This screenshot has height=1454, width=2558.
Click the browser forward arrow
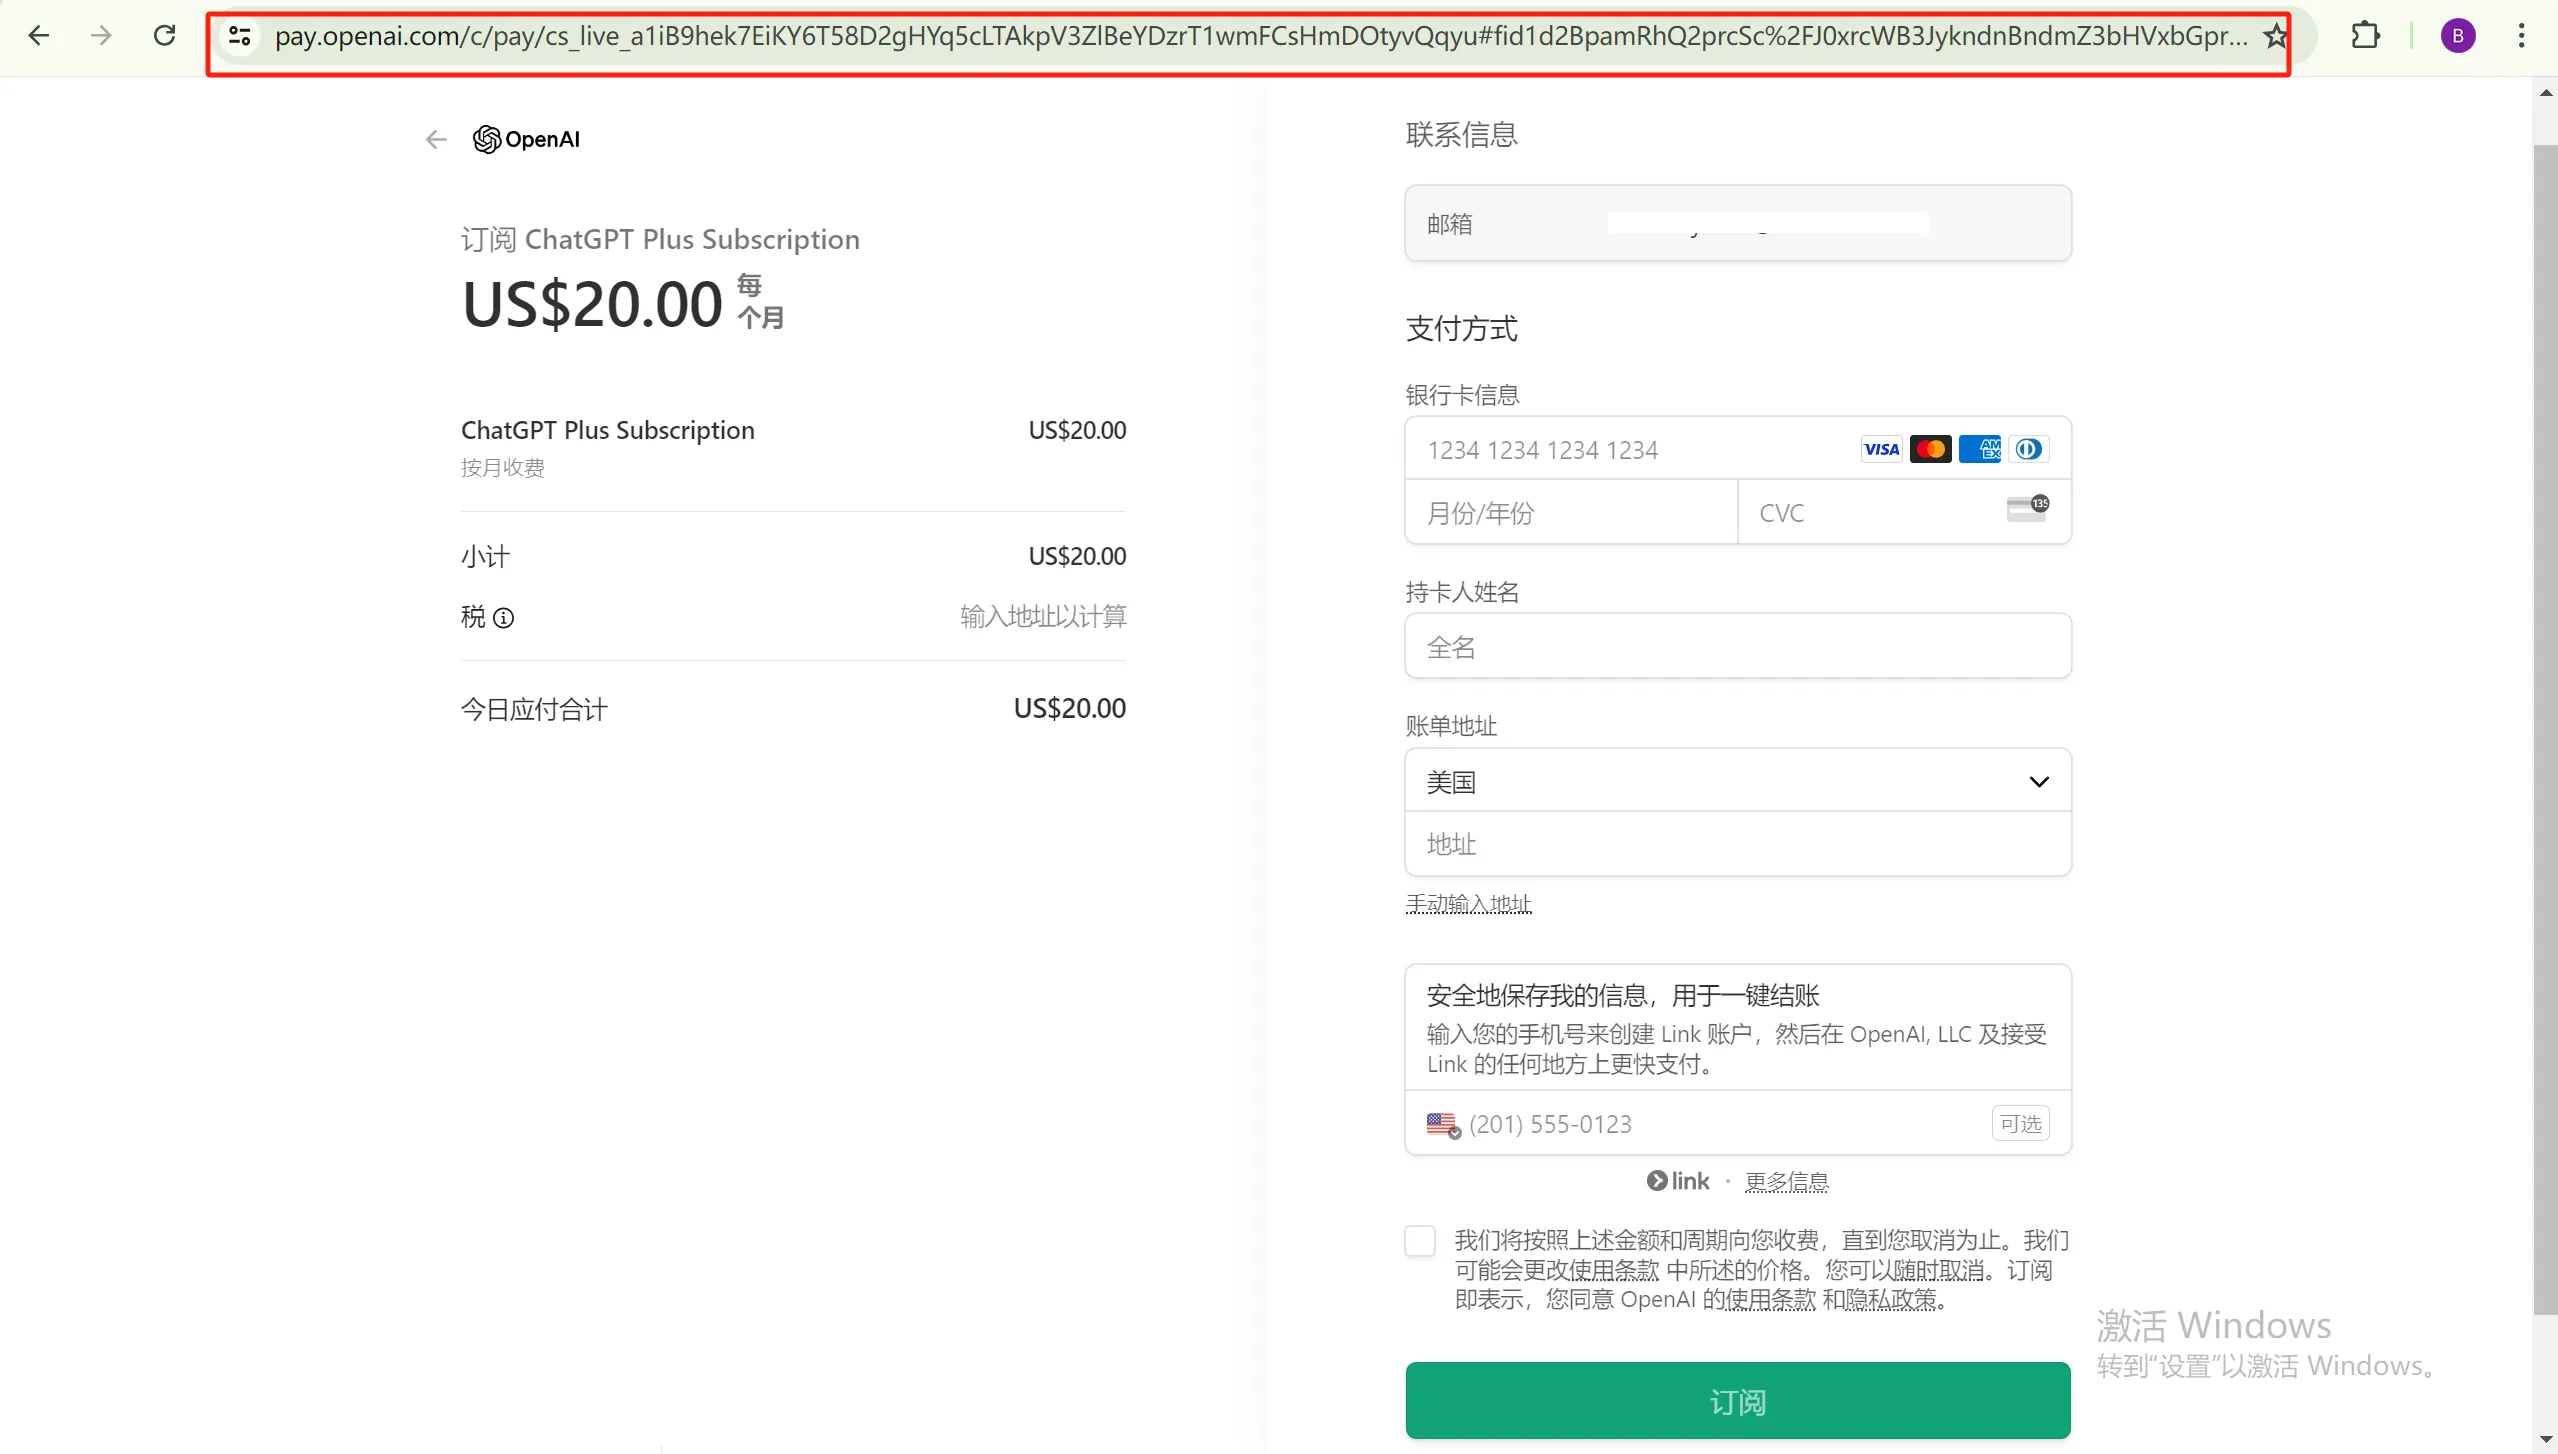click(101, 36)
